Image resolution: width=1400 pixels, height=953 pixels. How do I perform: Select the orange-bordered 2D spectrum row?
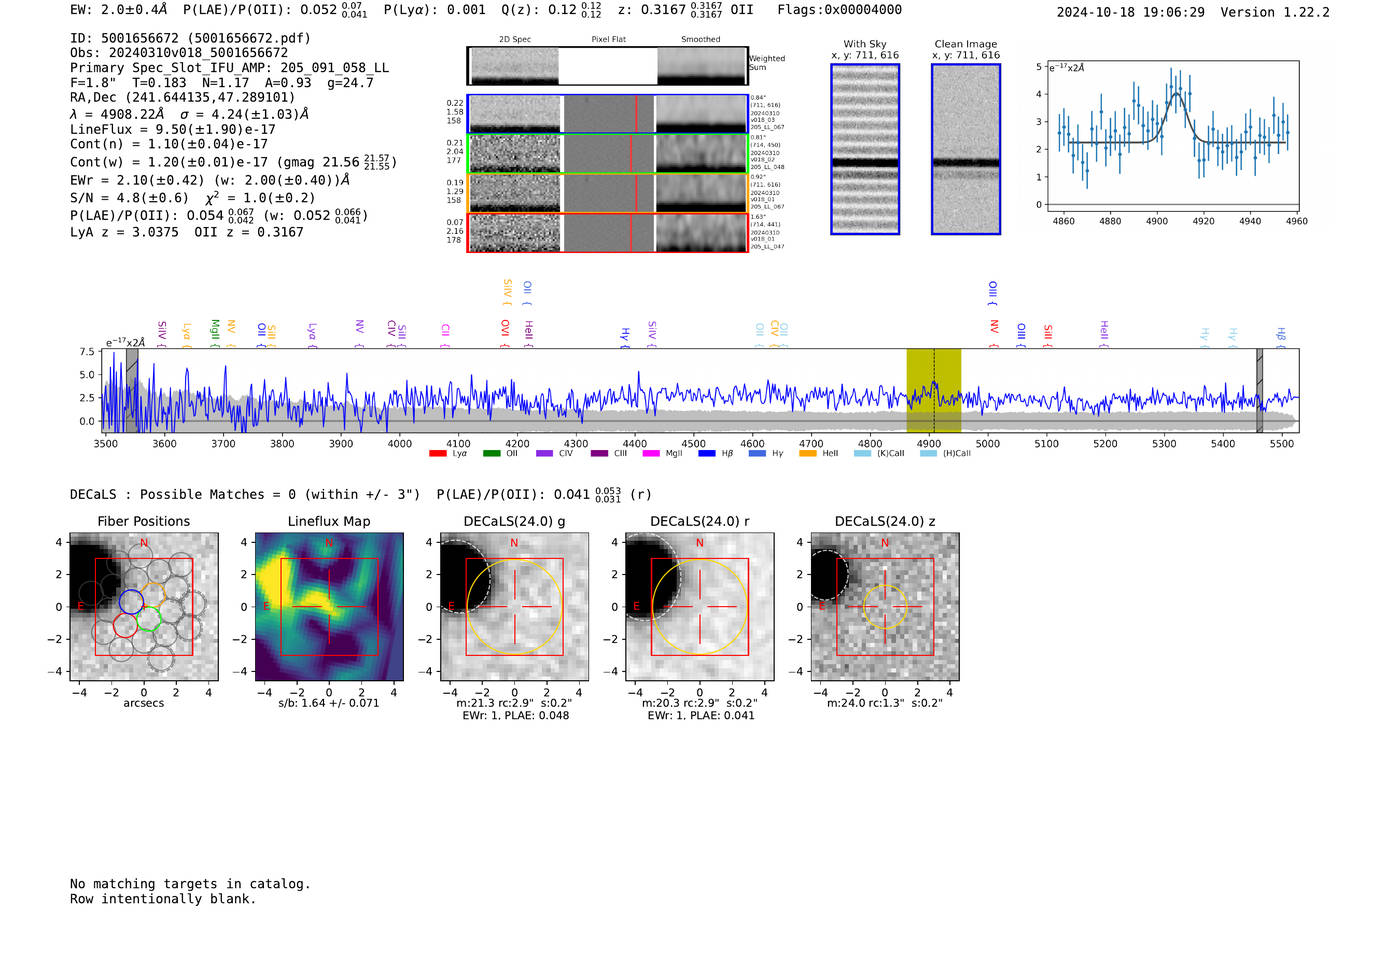point(608,193)
